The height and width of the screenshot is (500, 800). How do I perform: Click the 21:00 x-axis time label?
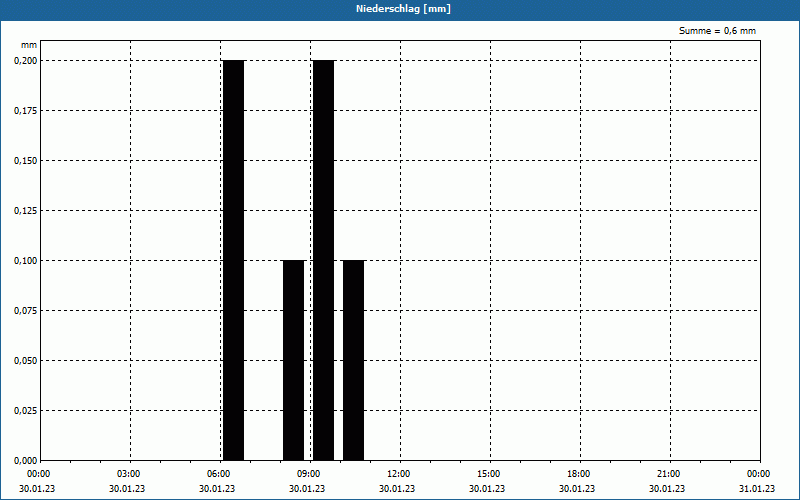point(668,474)
